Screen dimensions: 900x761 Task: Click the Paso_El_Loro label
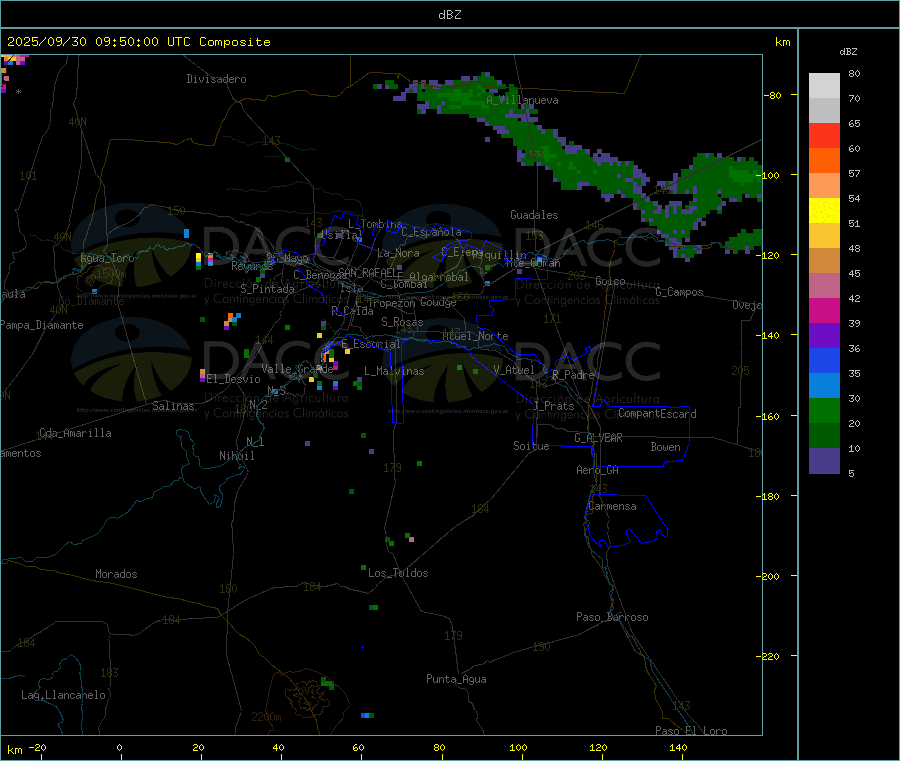(691, 731)
